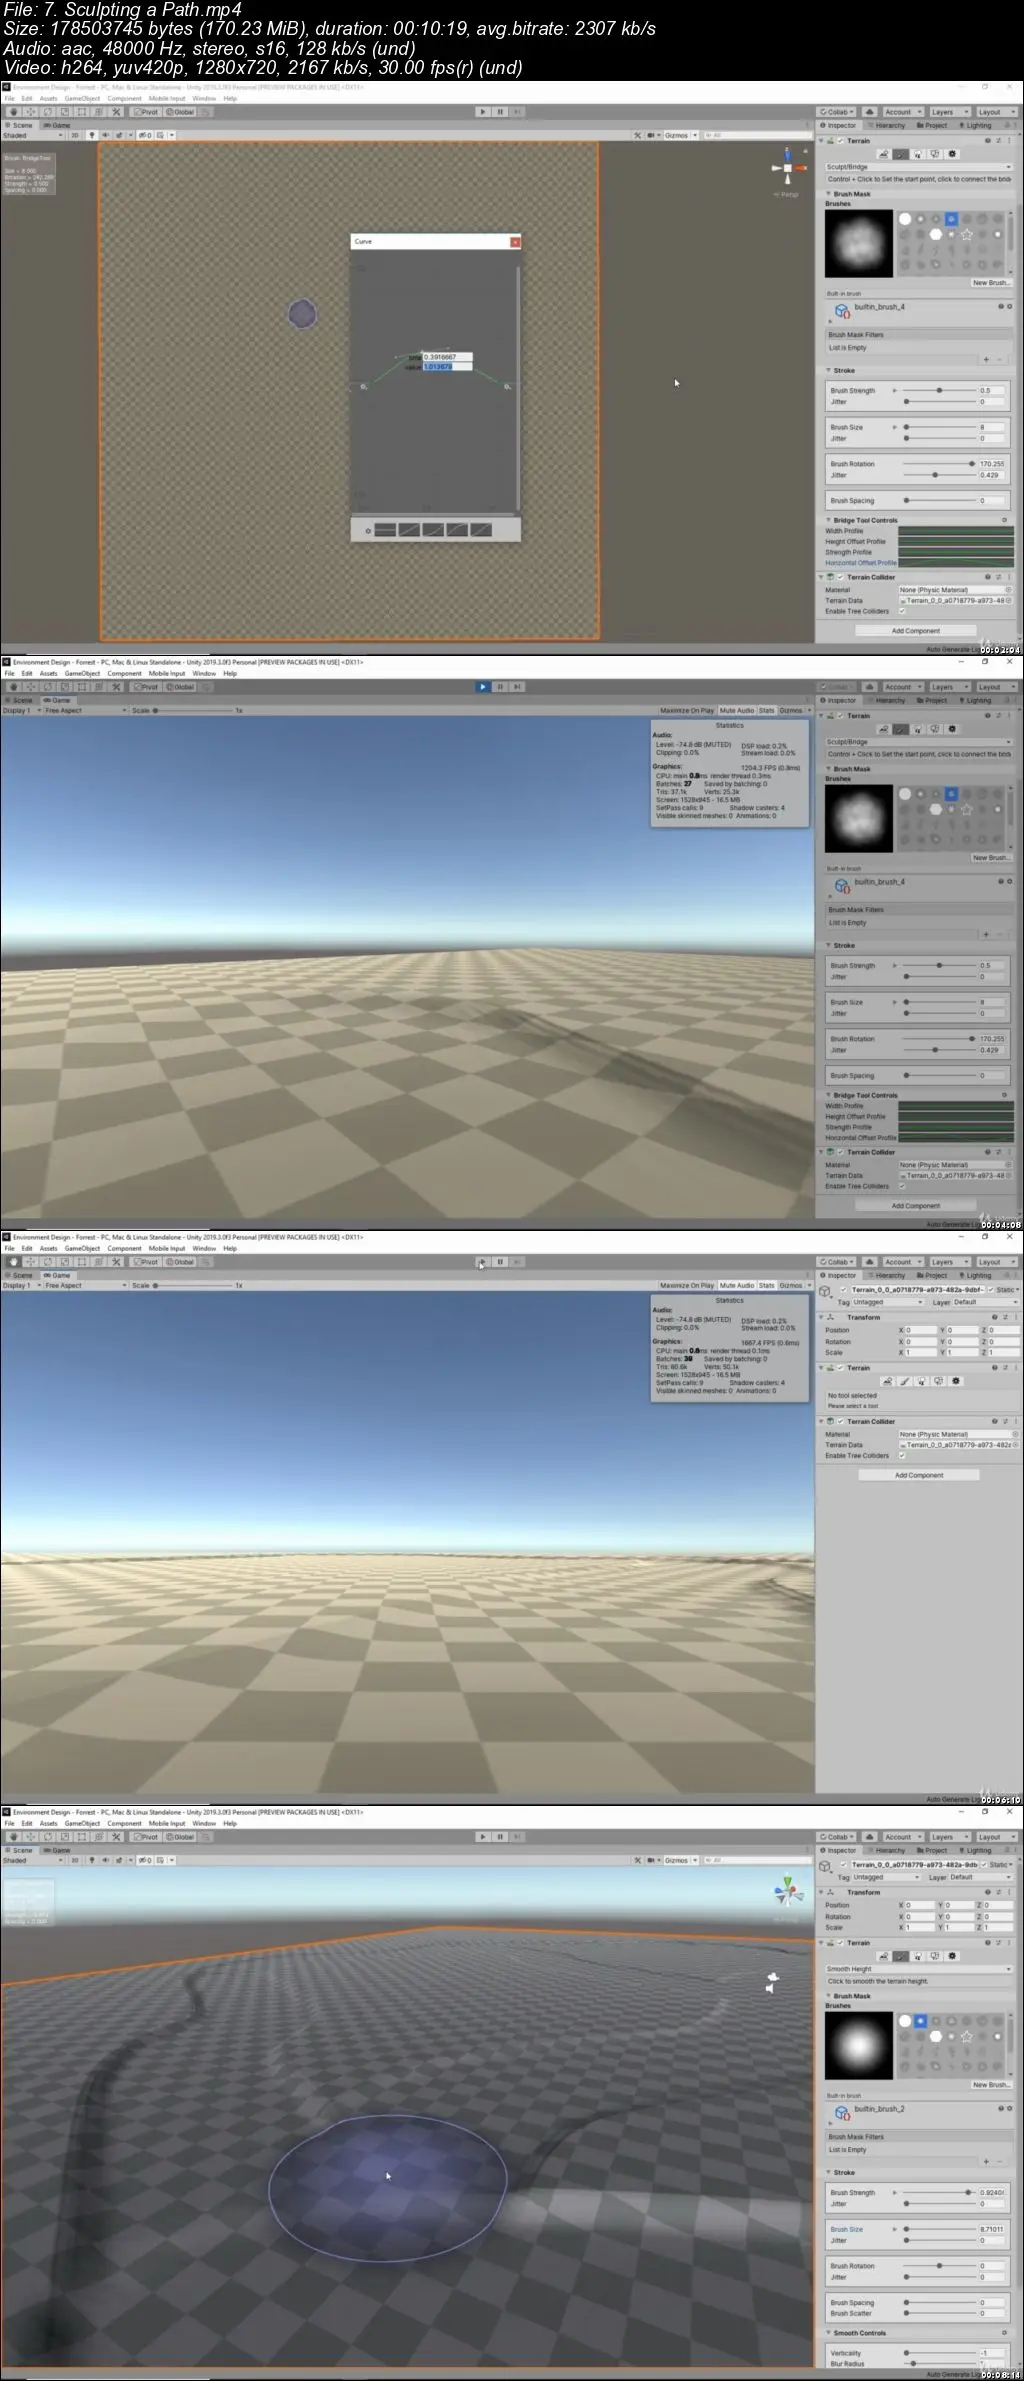Select the builtin_brush_4 asset icon in Curve-window frame
Viewport: 1024px width, 2381px height.
(841, 310)
